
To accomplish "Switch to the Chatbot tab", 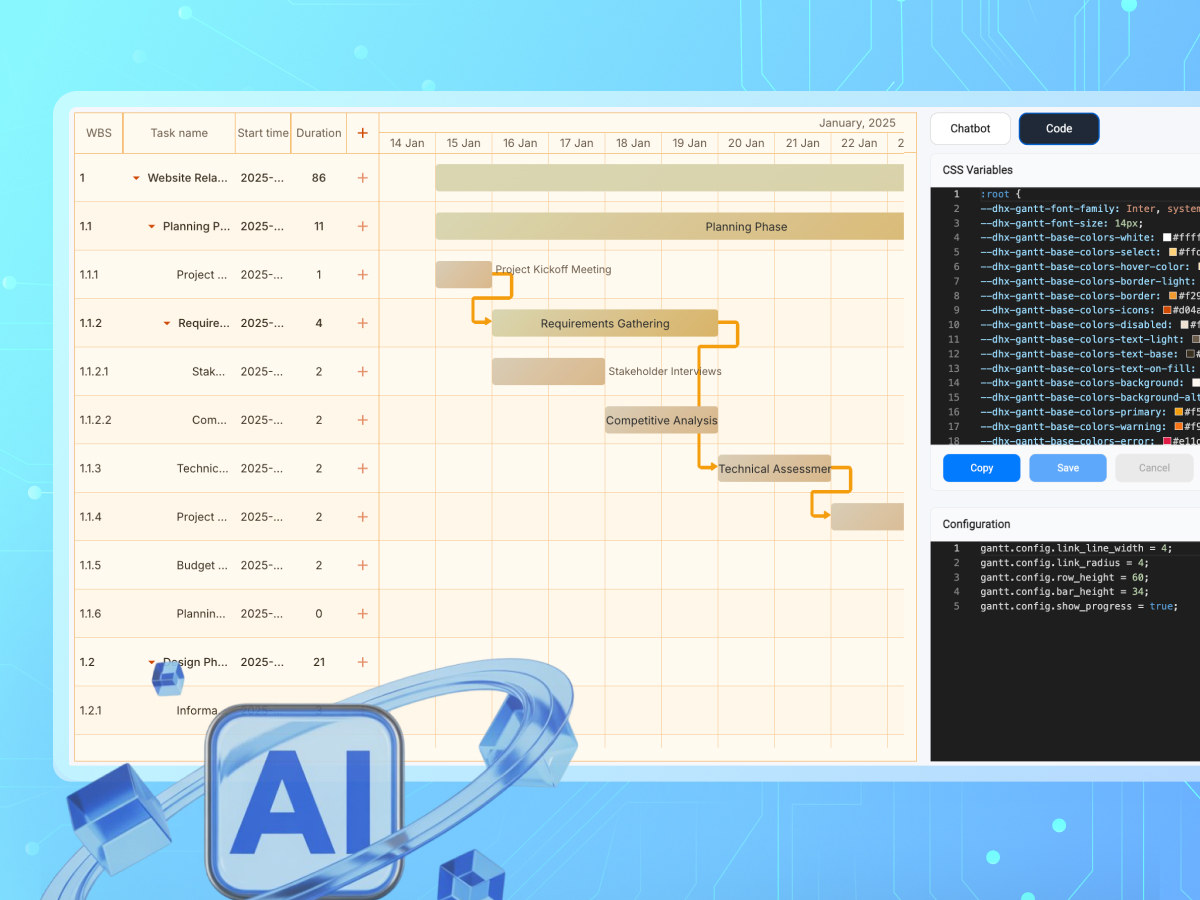I will [970, 128].
